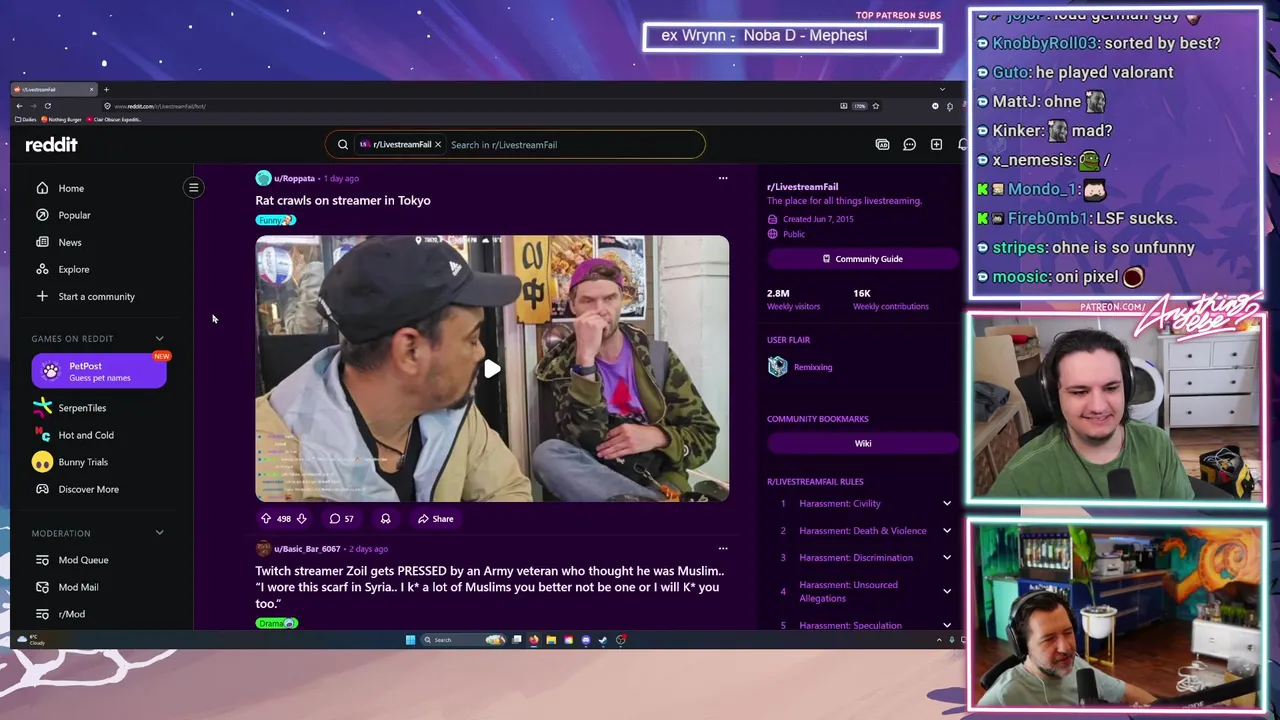The image size is (1280, 720).
Task: Open File Explorer from the taskbar
Action: click(551, 640)
